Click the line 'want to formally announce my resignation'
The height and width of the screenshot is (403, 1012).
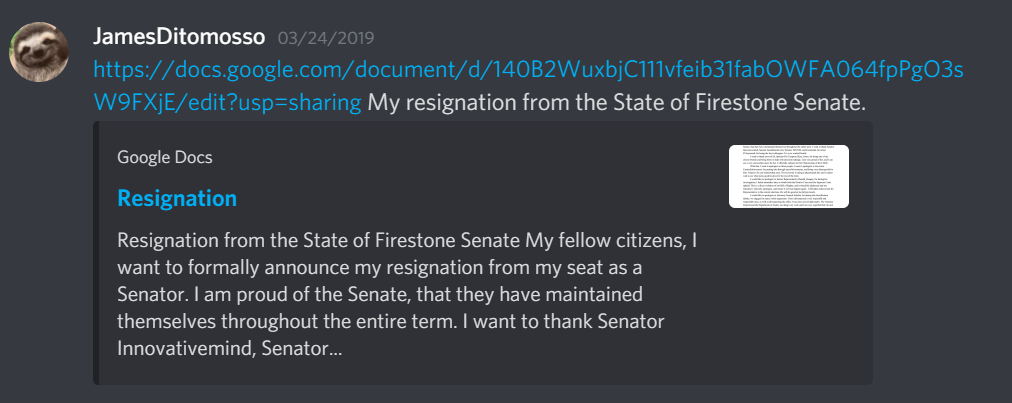coord(380,268)
